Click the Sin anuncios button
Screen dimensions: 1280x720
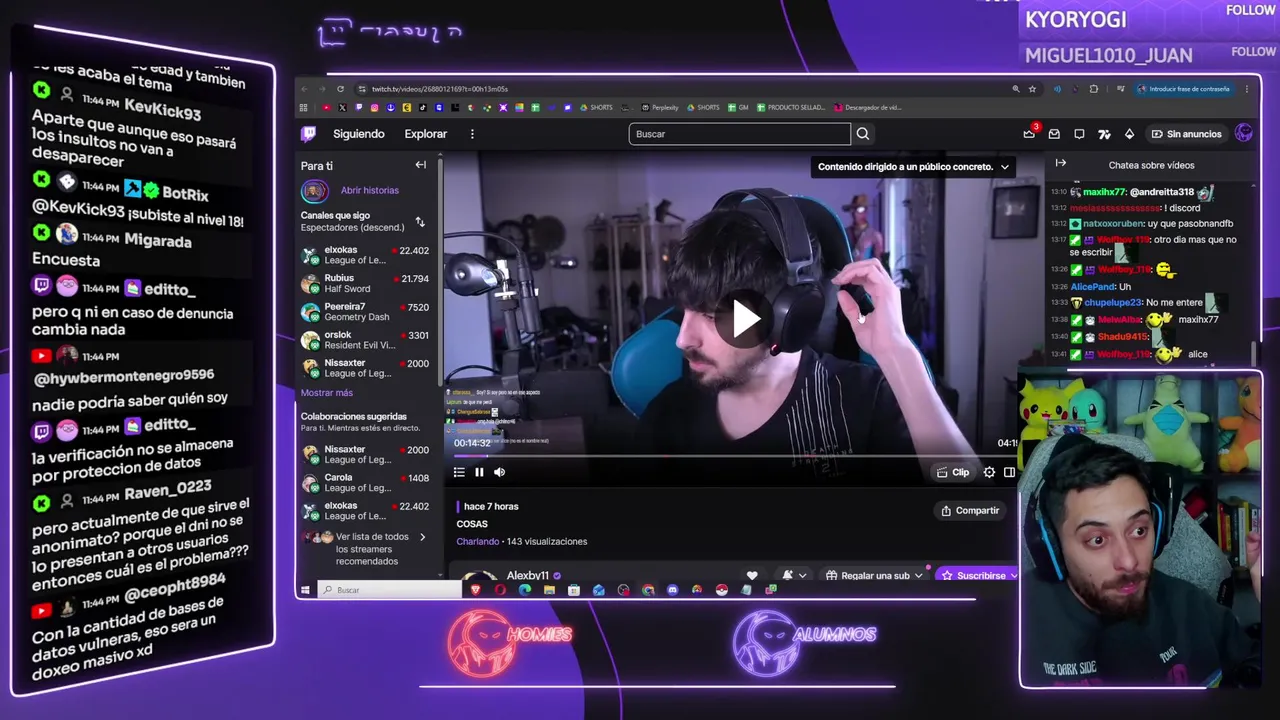coord(1186,134)
